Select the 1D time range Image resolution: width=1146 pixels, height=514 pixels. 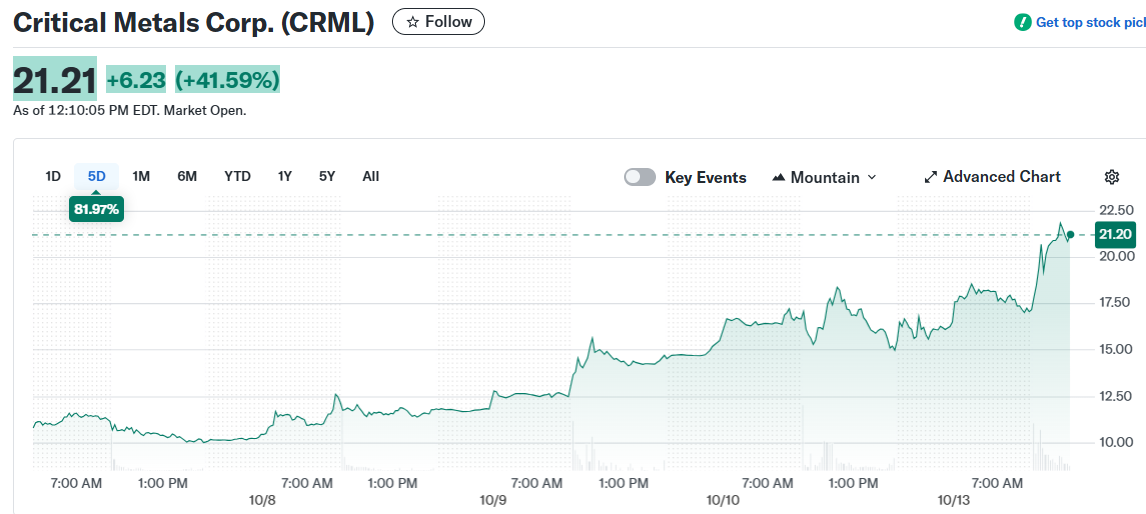[x=53, y=176]
